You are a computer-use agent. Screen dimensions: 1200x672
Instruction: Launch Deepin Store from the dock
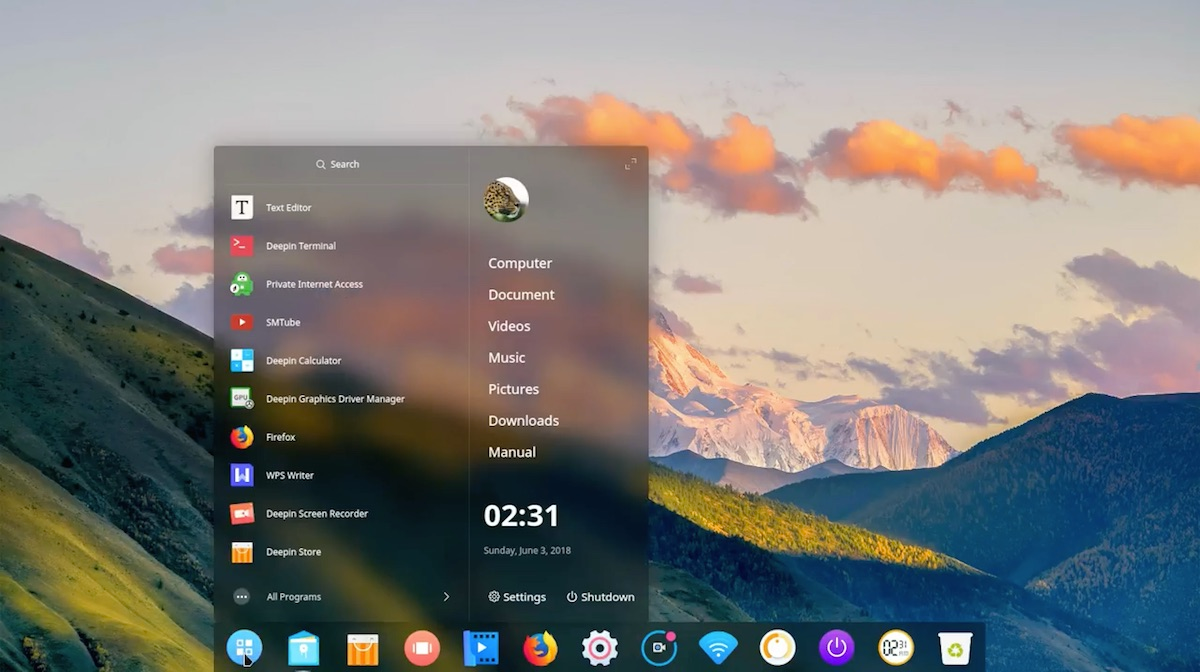362,649
